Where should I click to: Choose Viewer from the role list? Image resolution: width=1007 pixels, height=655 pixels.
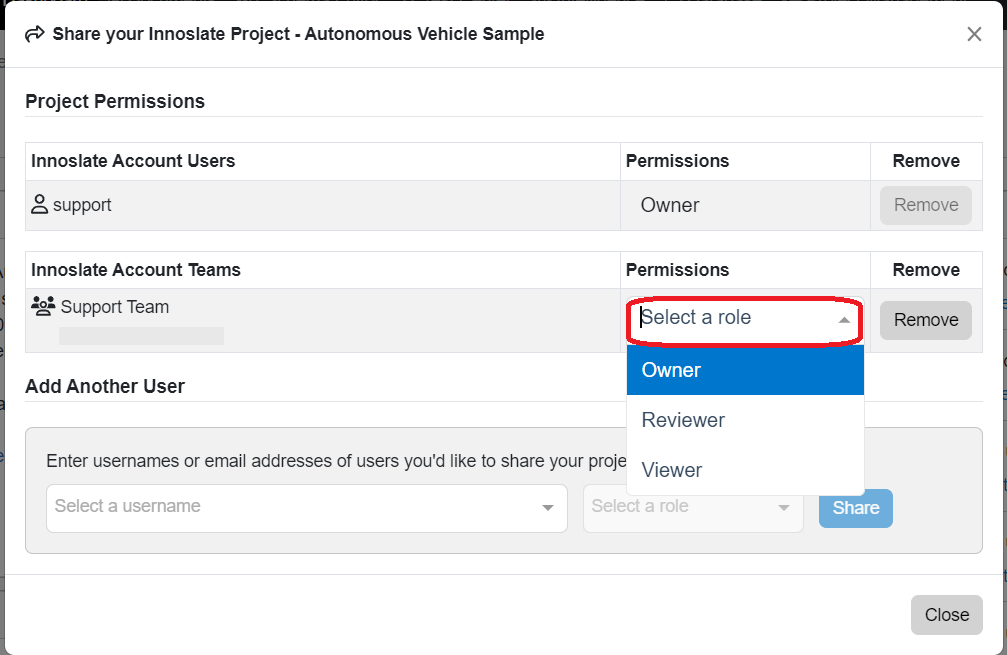(745, 470)
